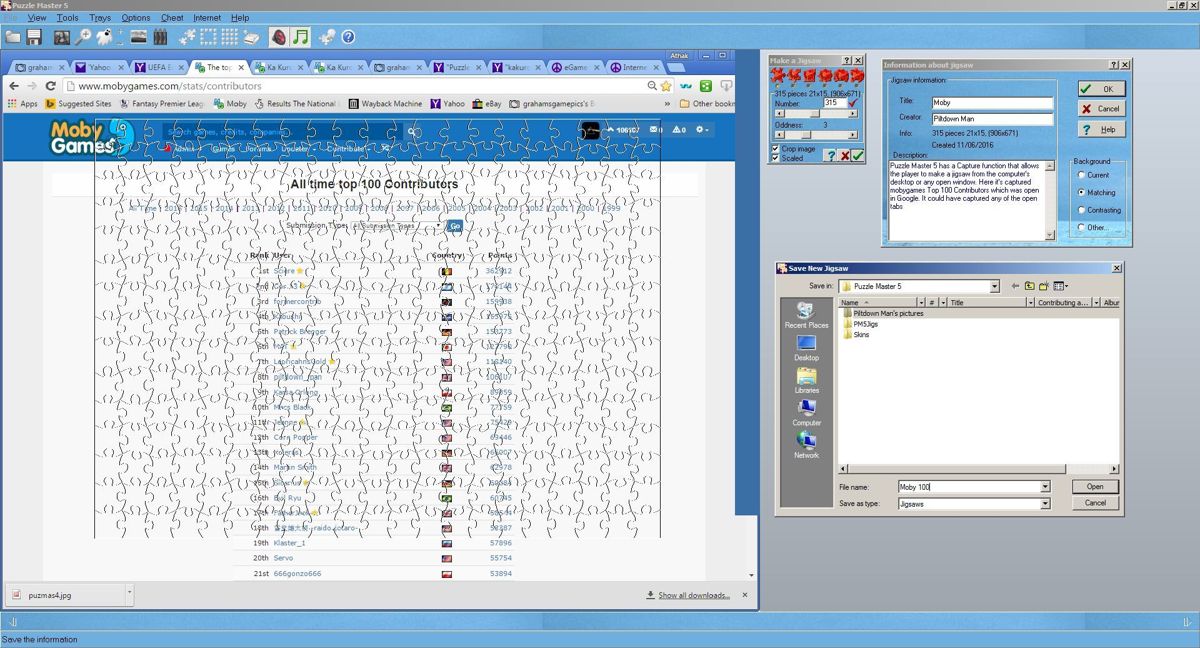Image resolution: width=1200 pixels, height=648 pixels.
Task: Click Network in save dialog places
Action: pyautogui.click(x=806, y=445)
